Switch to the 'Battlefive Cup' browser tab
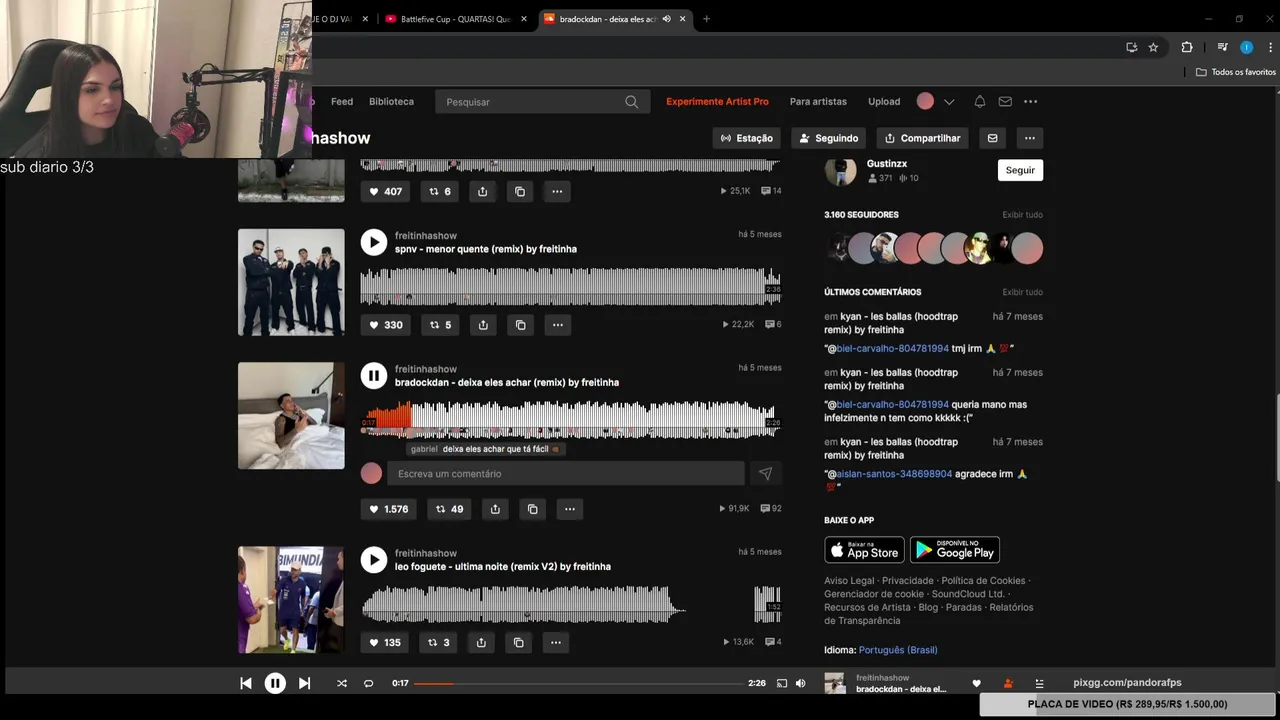 coord(455,19)
